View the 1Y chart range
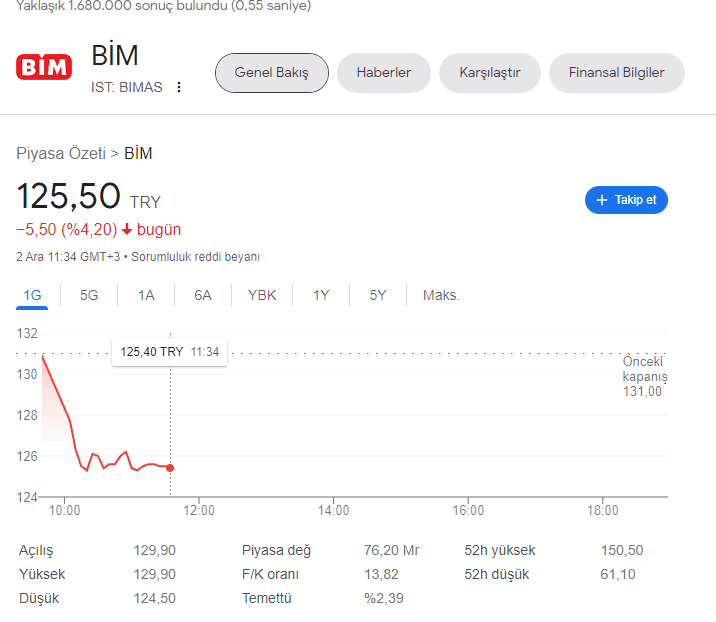Image resolution: width=716 pixels, height=622 pixels. pyautogui.click(x=321, y=295)
